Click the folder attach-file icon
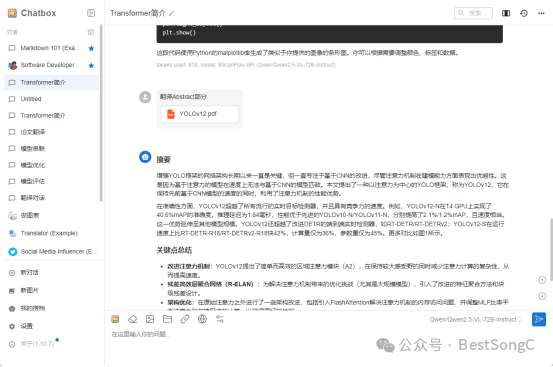Image resolution: width=553 pixels, height=367 pixels. point(167,319)
